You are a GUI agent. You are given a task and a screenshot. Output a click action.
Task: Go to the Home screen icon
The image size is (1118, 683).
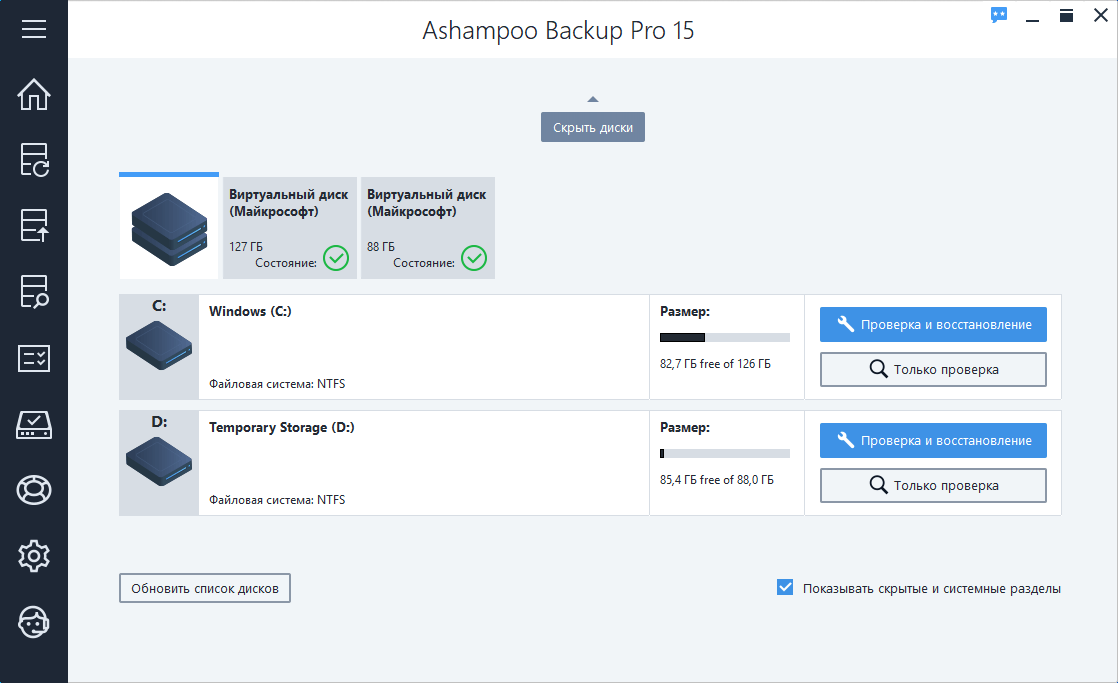[x=34, y=95]
